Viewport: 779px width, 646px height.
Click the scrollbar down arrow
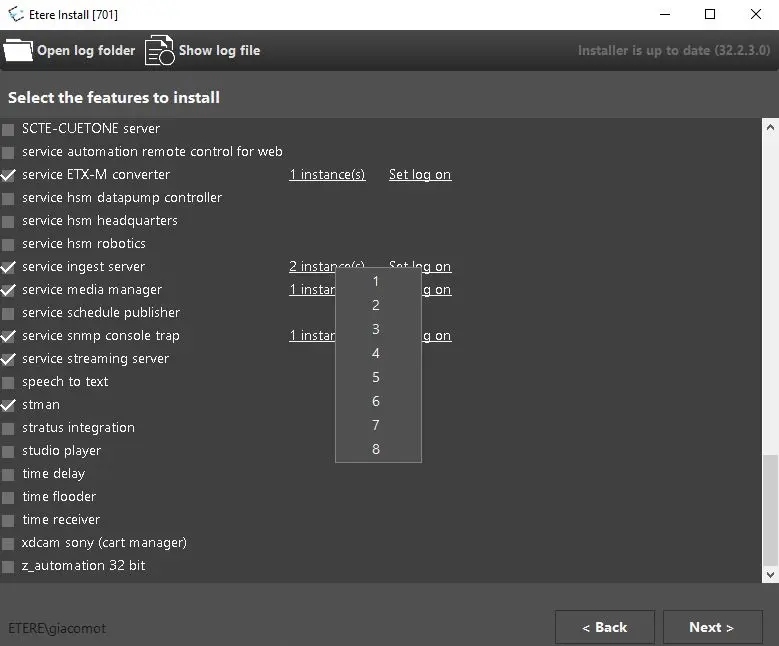click(x=769, y=575)
